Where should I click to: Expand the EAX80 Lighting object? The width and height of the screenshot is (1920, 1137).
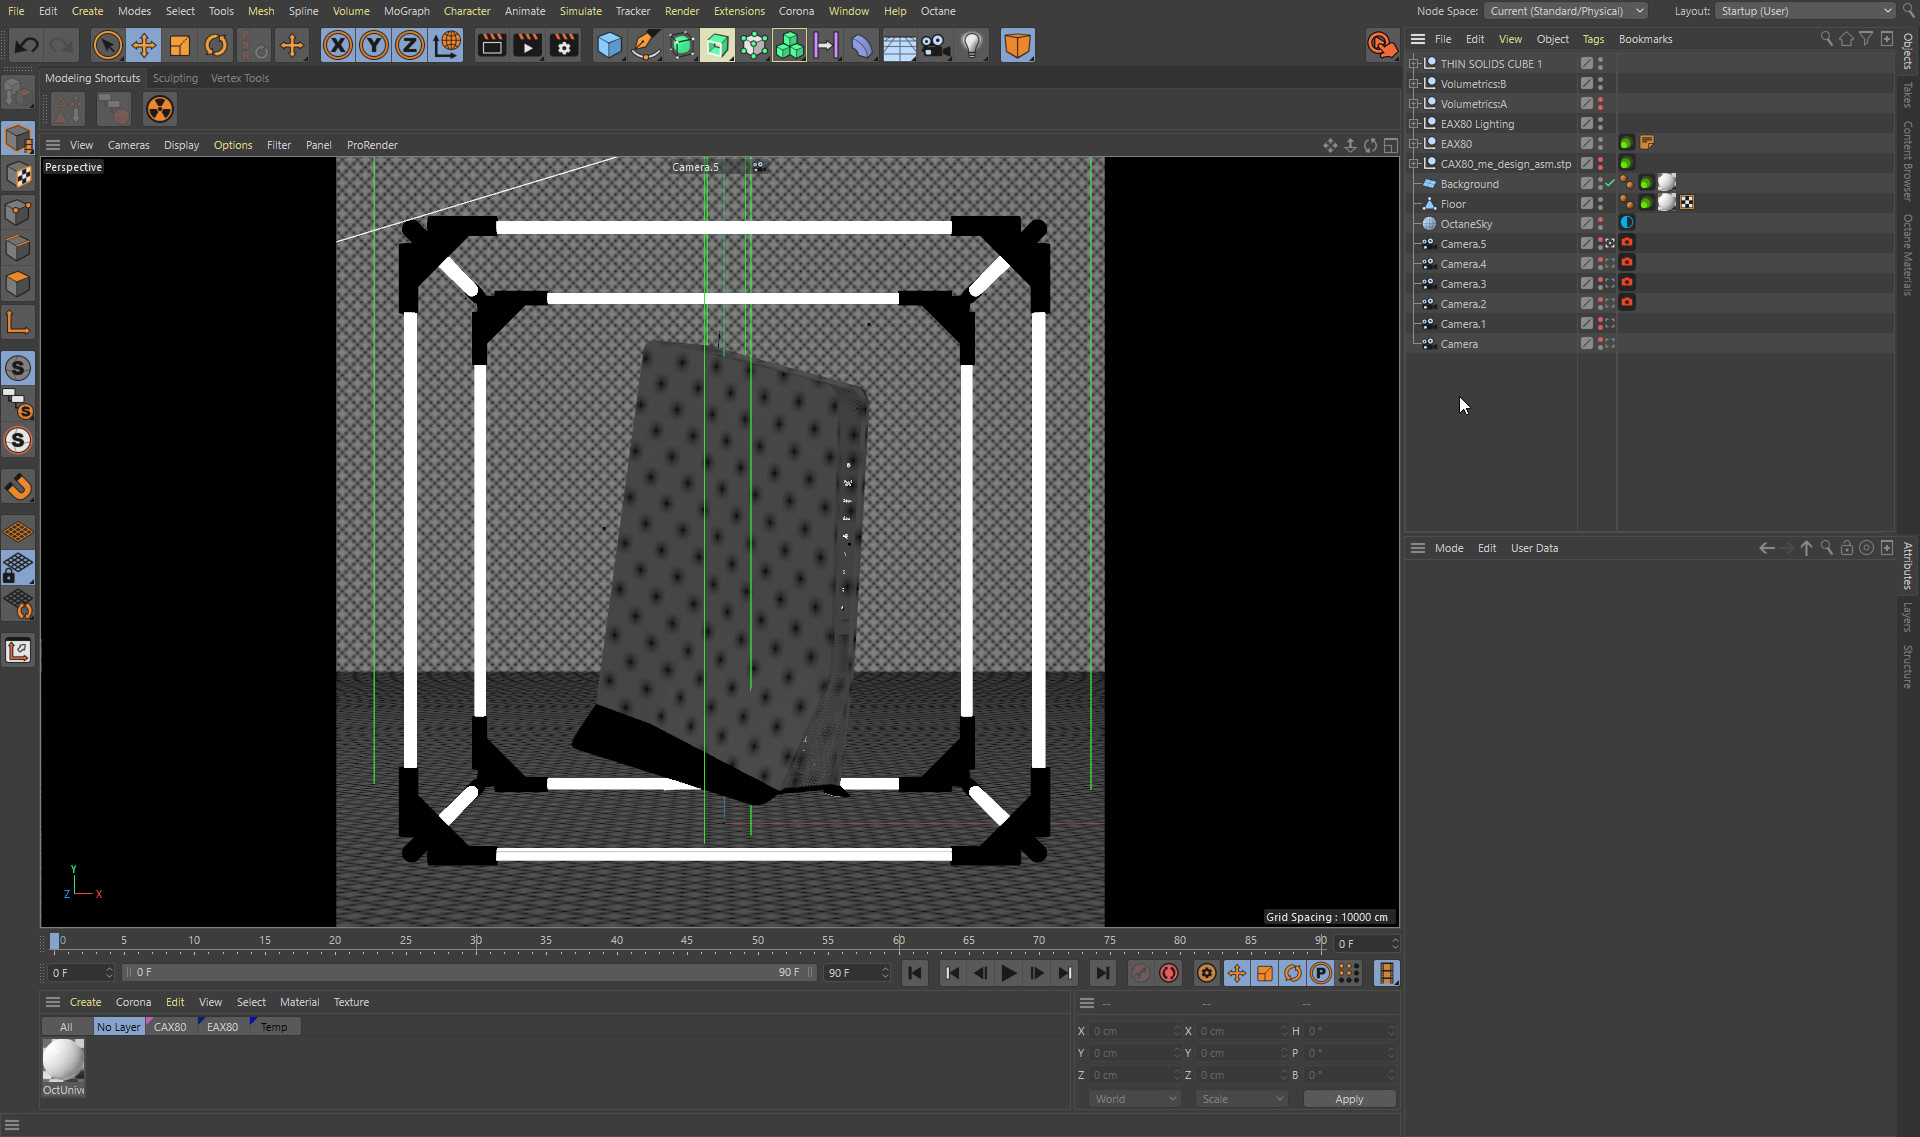pos(1414,123)
